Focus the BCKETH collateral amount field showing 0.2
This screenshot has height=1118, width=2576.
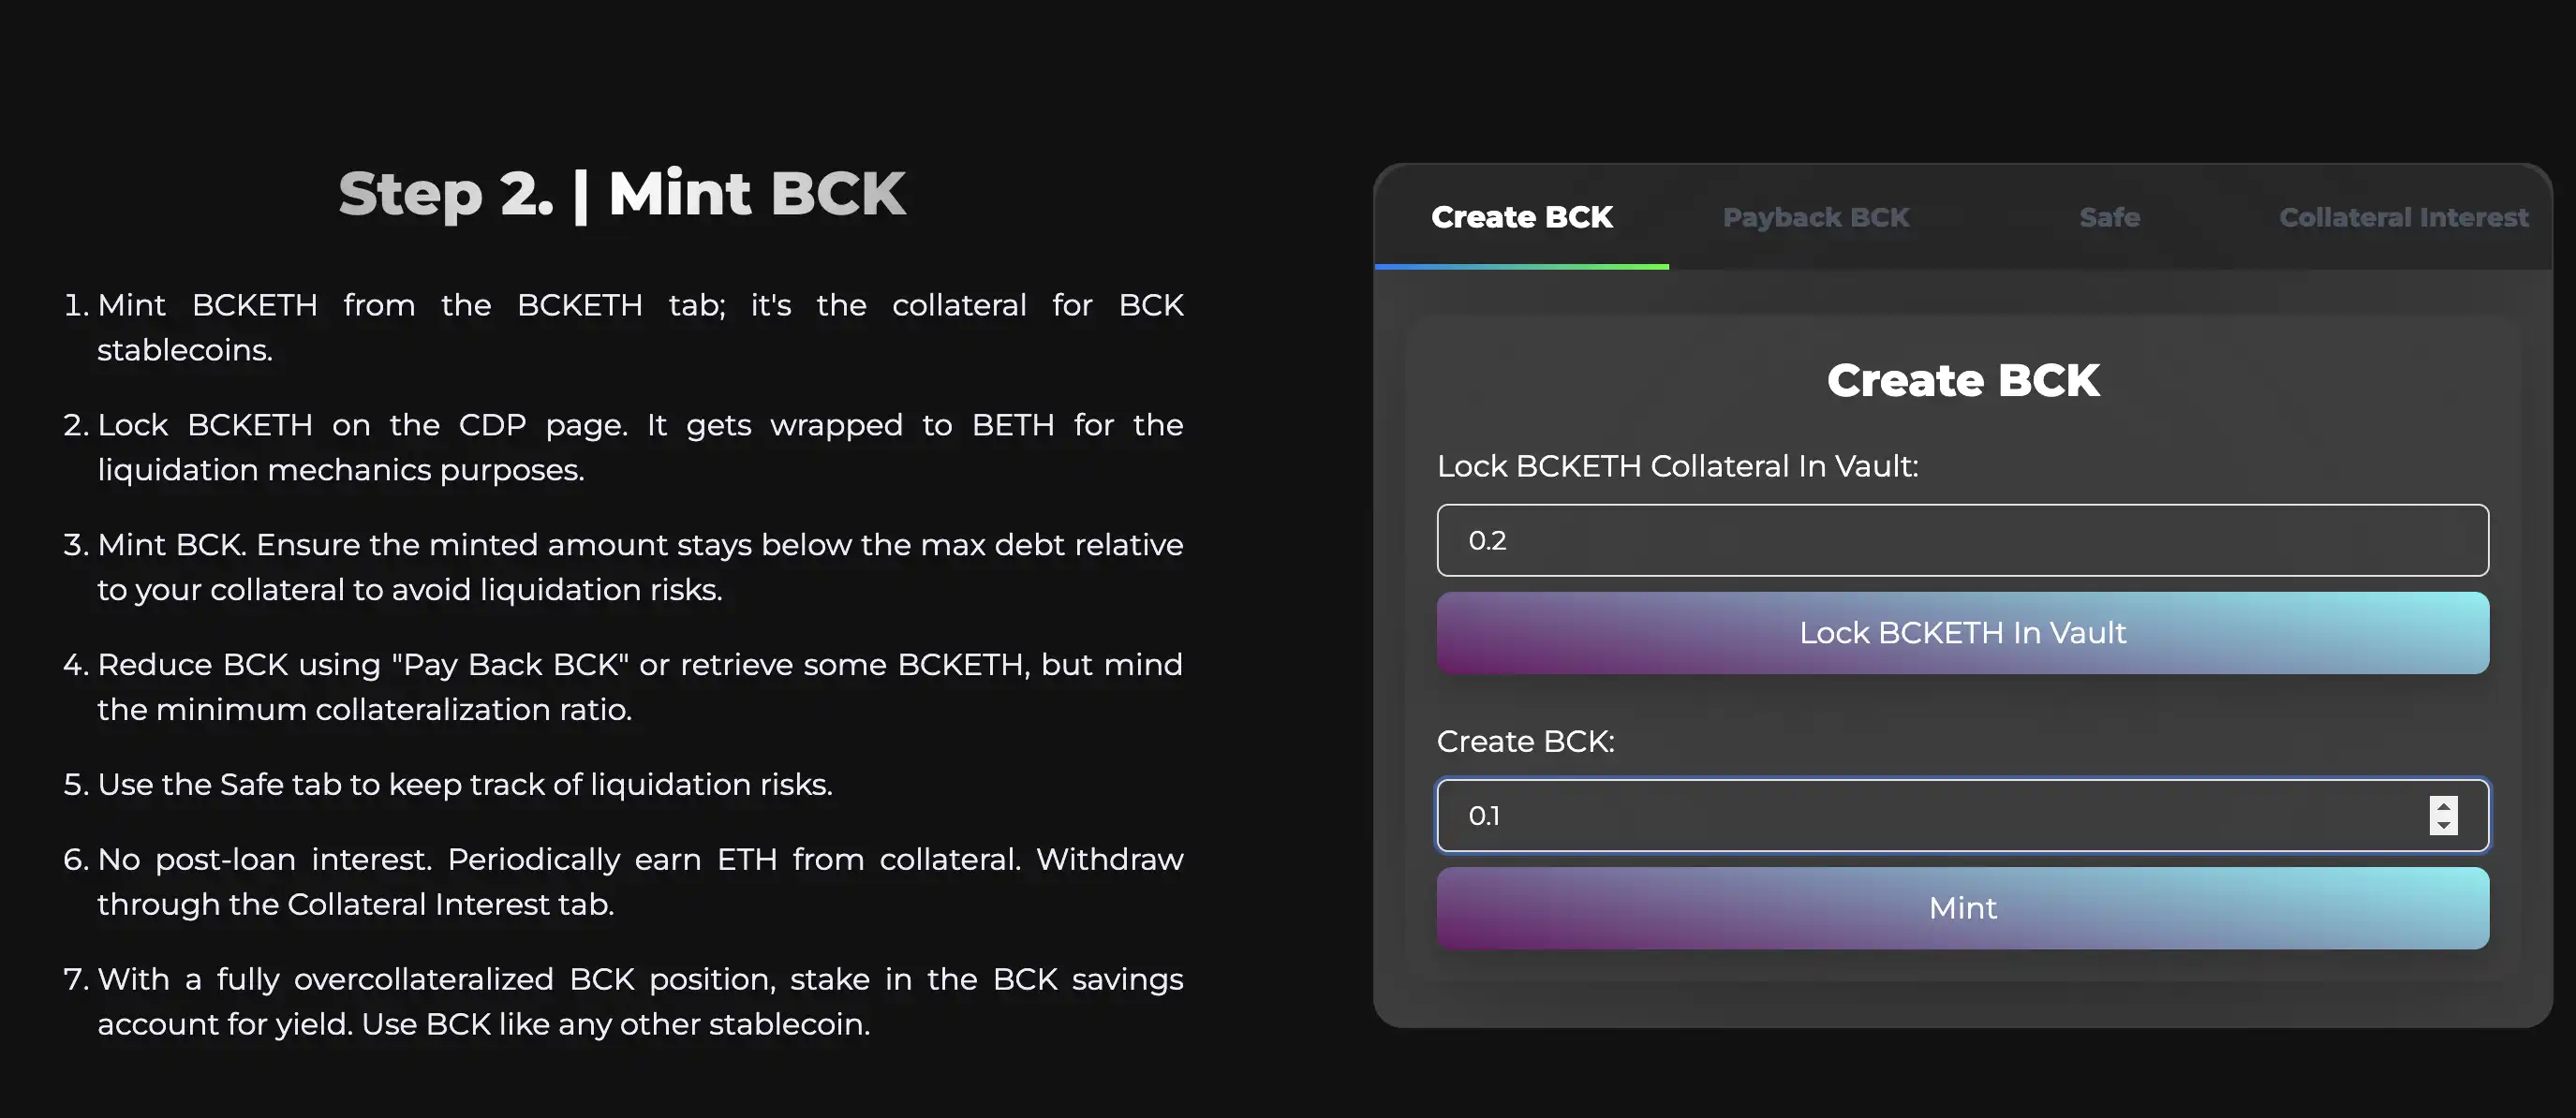coord(1962,540)
